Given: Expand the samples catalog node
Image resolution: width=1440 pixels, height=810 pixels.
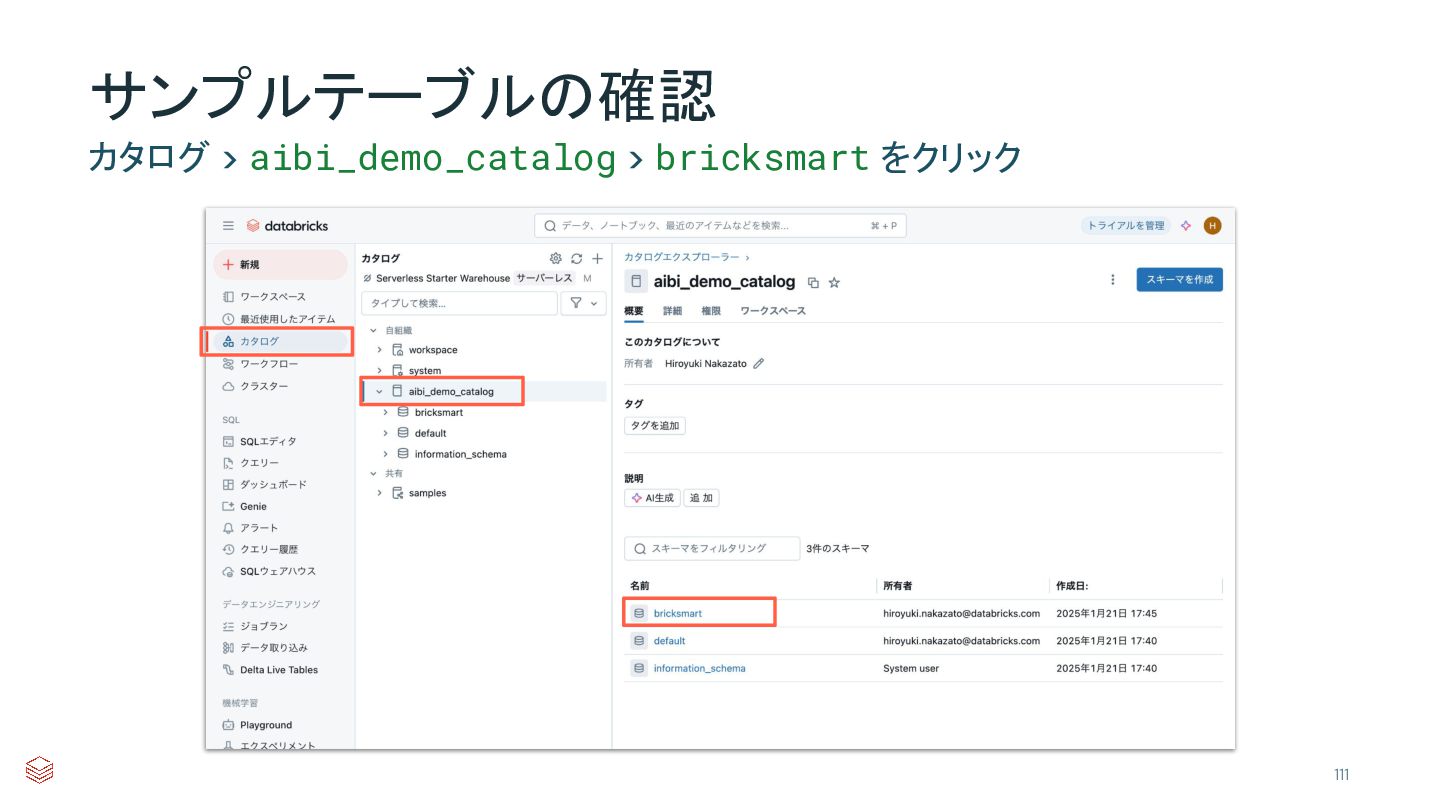Looking at the screenshot, I should (x=380, y=493).
